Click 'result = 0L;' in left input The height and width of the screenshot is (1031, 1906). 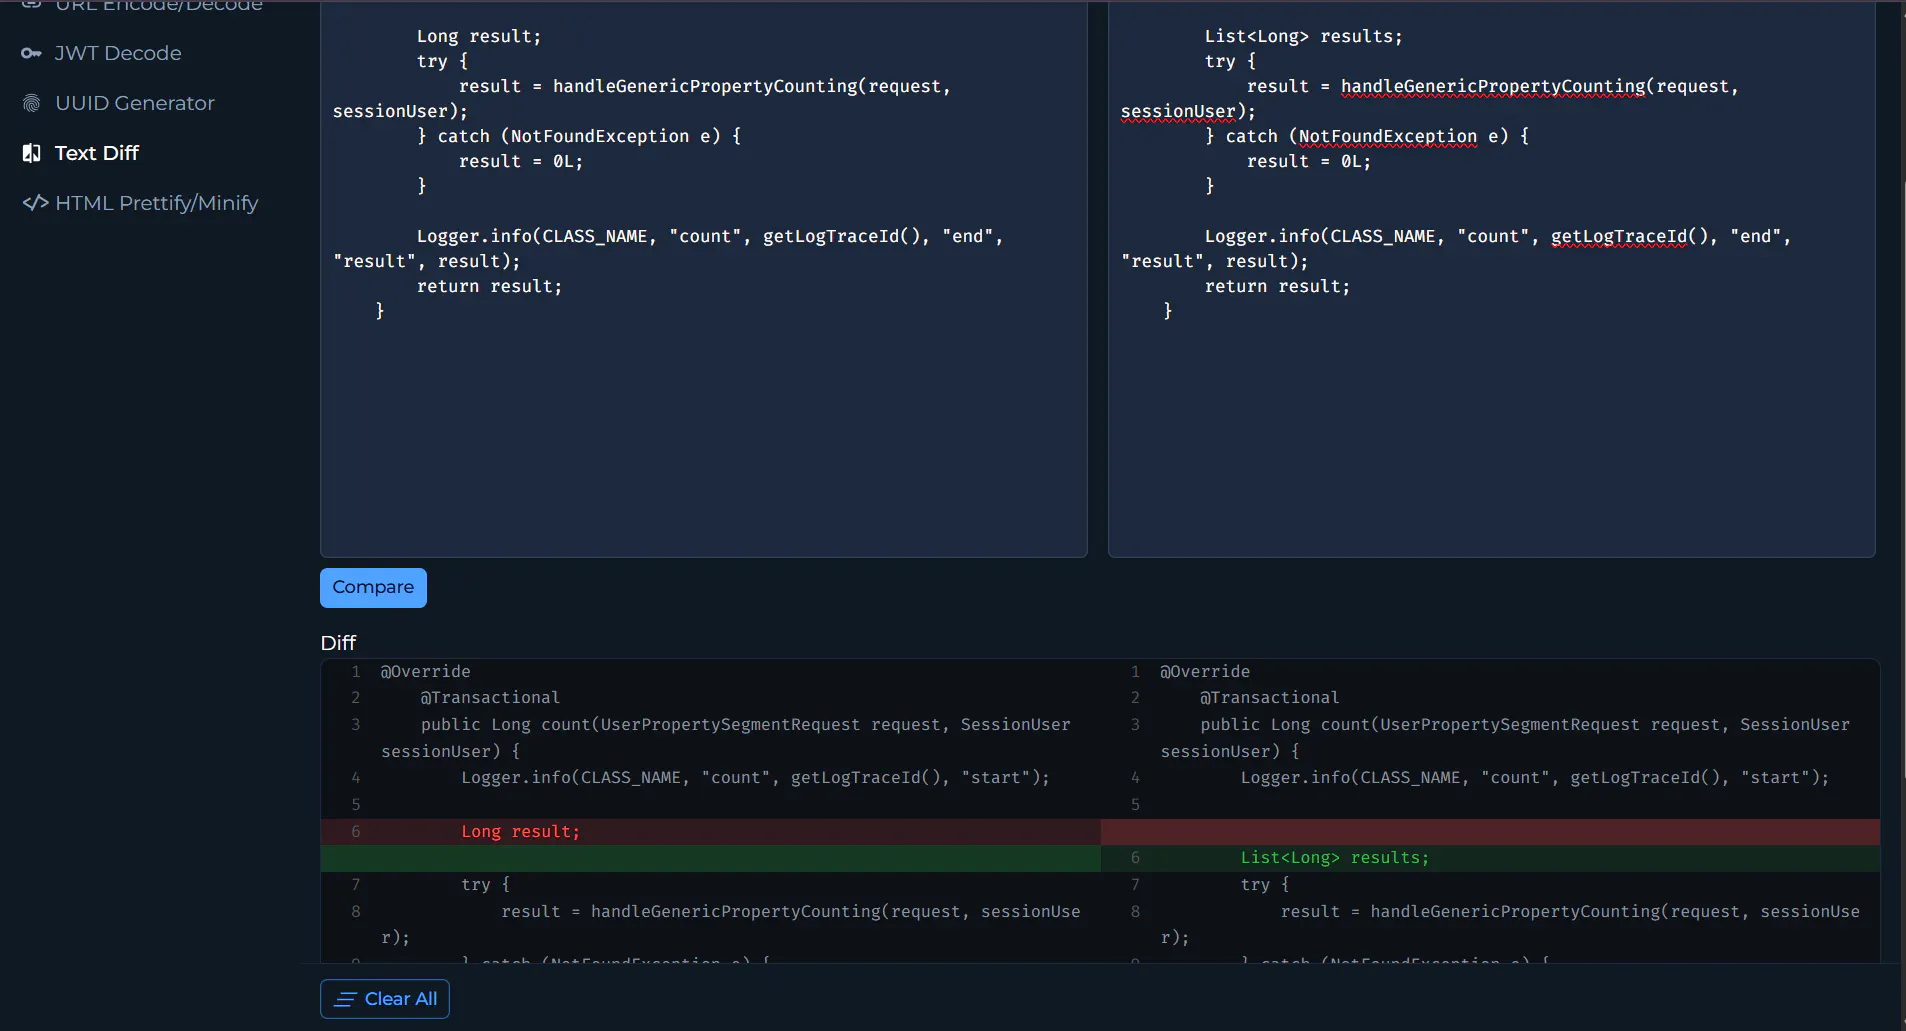[520, 161]
